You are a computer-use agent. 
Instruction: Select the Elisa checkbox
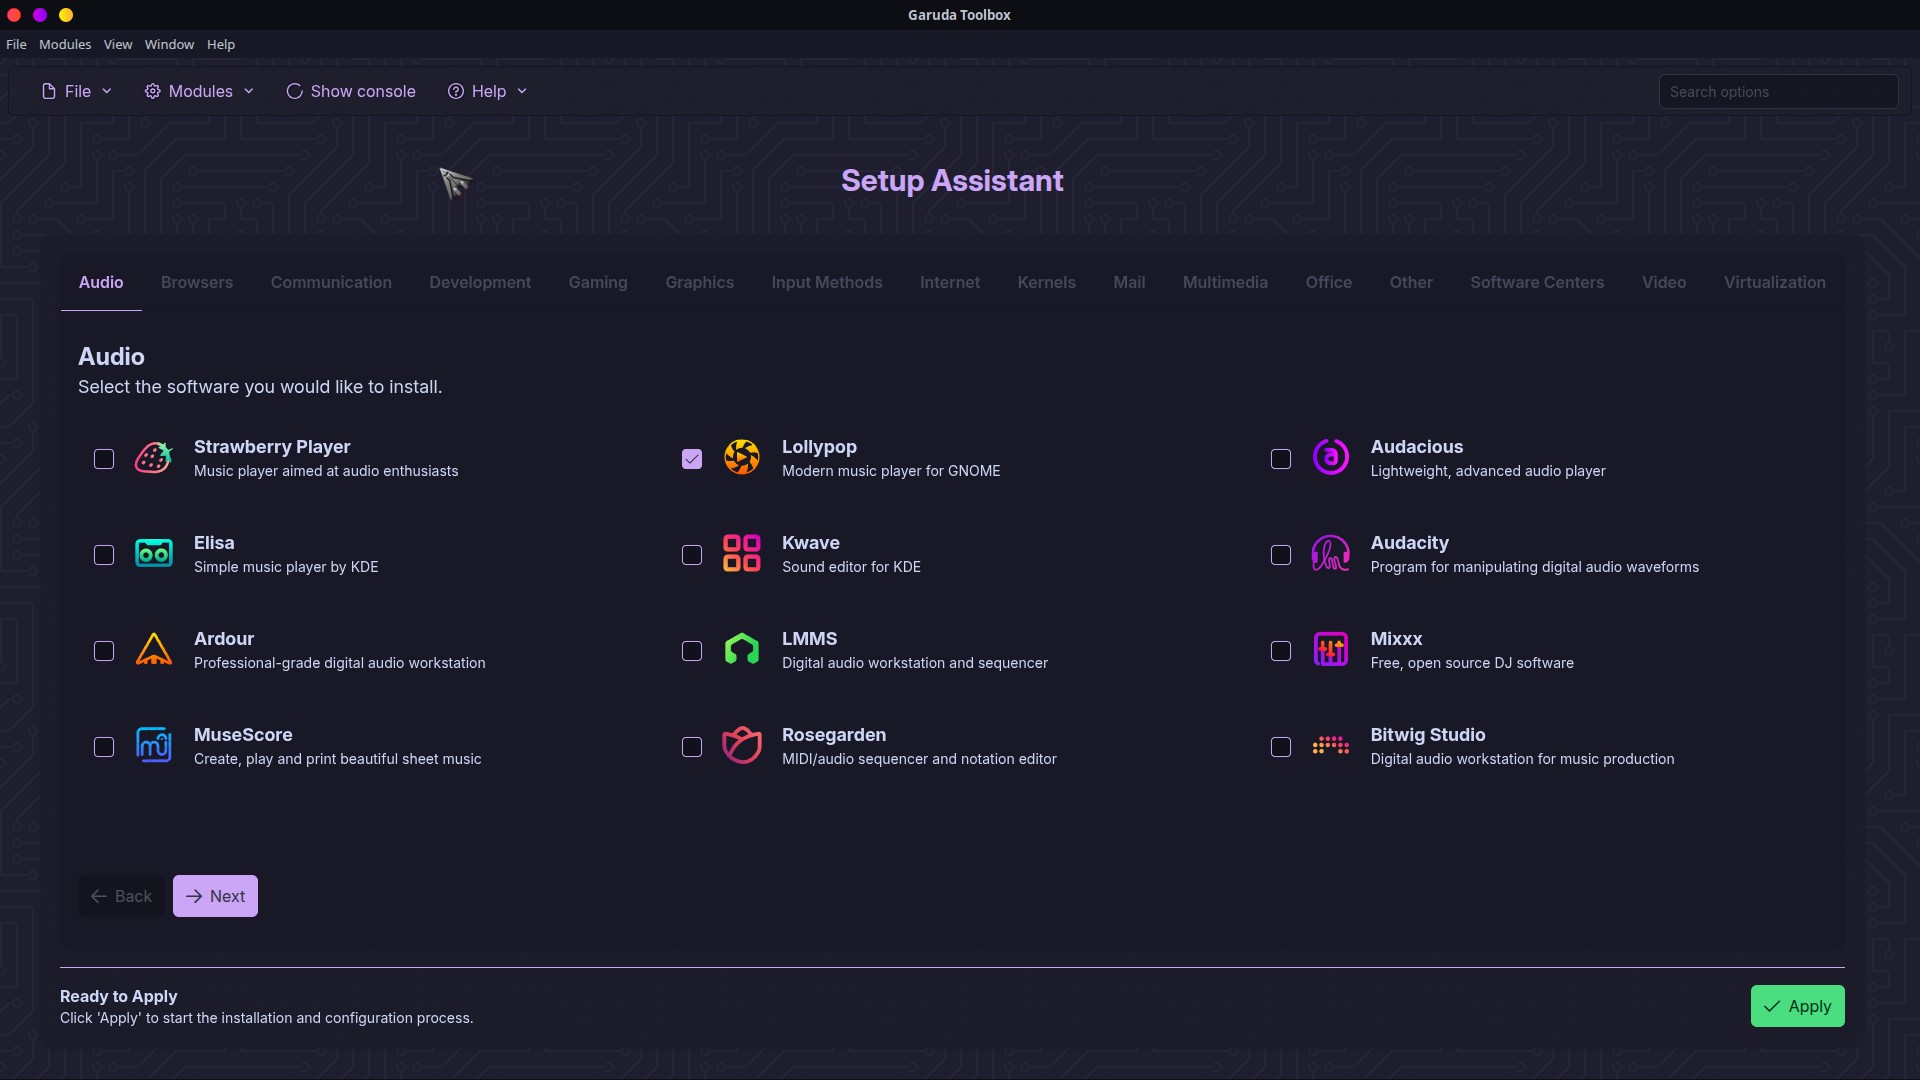click(x=104, y=555)
